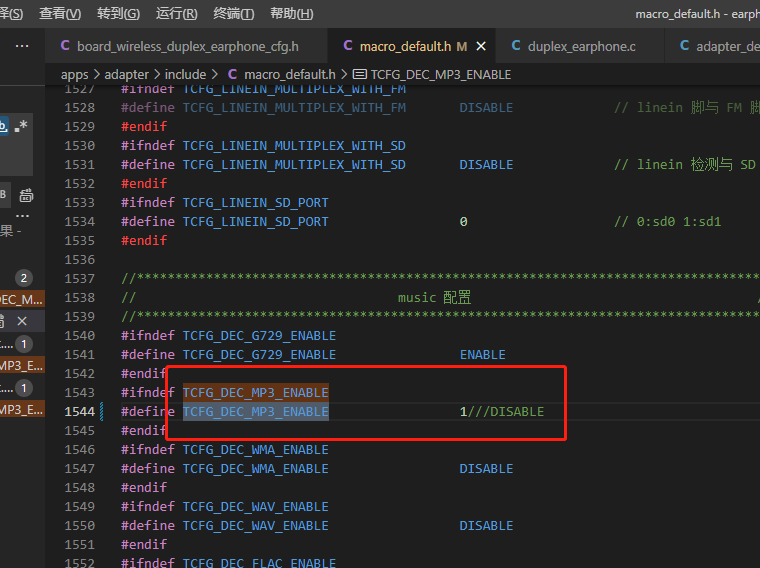The width and height of the screenshot is (760, 568).
Task: Click TCFG_DEC_MP3_ENABLE breadcrumb symbol
Action: [441, 75]
